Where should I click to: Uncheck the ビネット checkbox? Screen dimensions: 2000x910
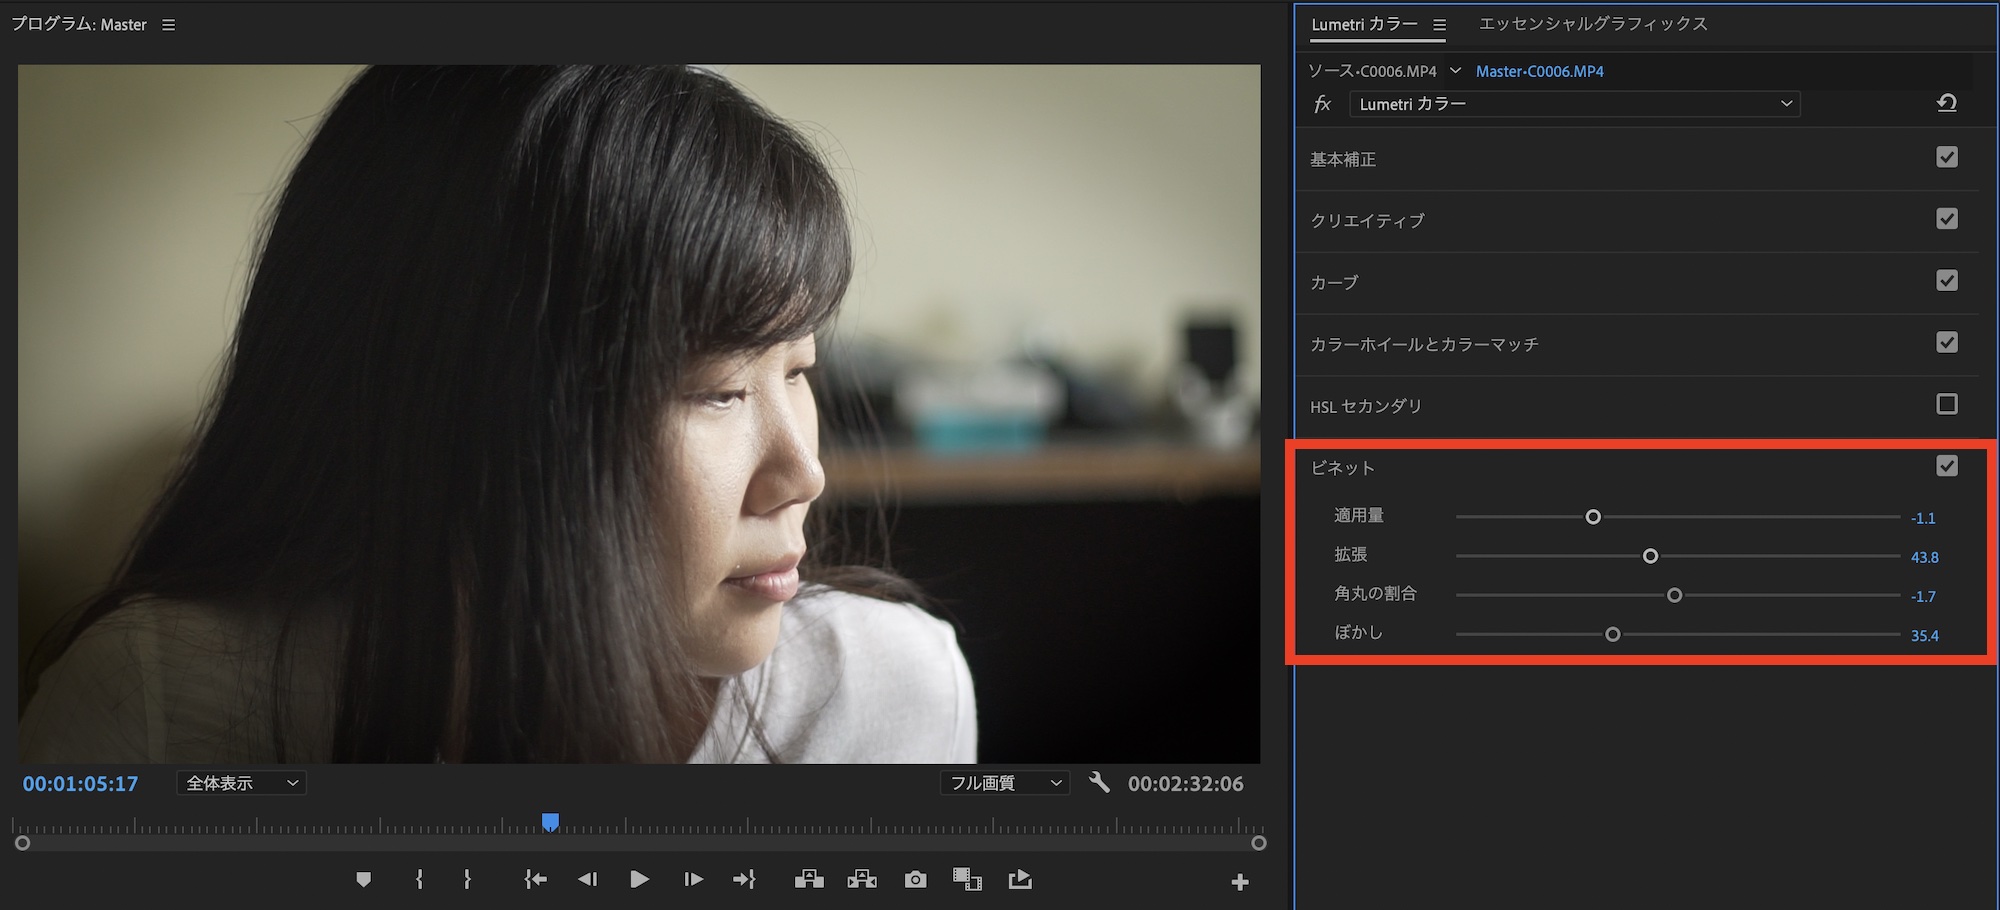pyautogui.click(x=1946, y=466)
